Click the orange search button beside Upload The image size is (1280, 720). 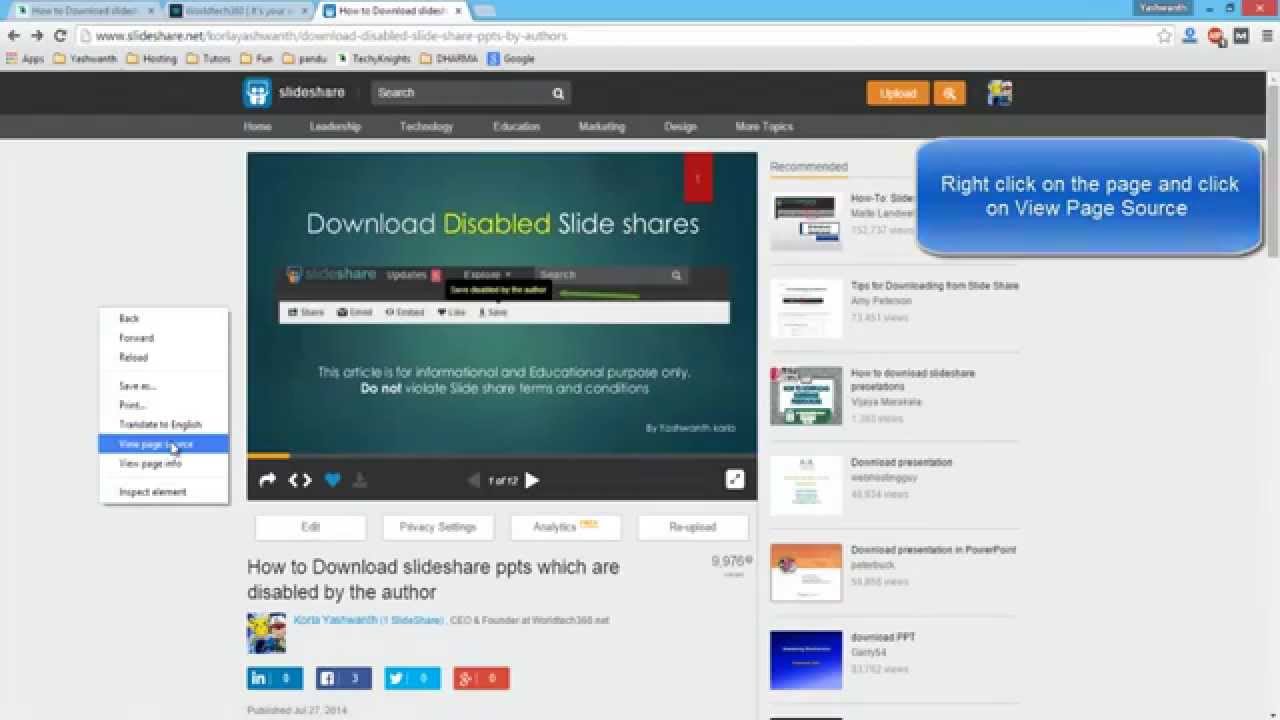pyautogui.click(x=949, y=93)
